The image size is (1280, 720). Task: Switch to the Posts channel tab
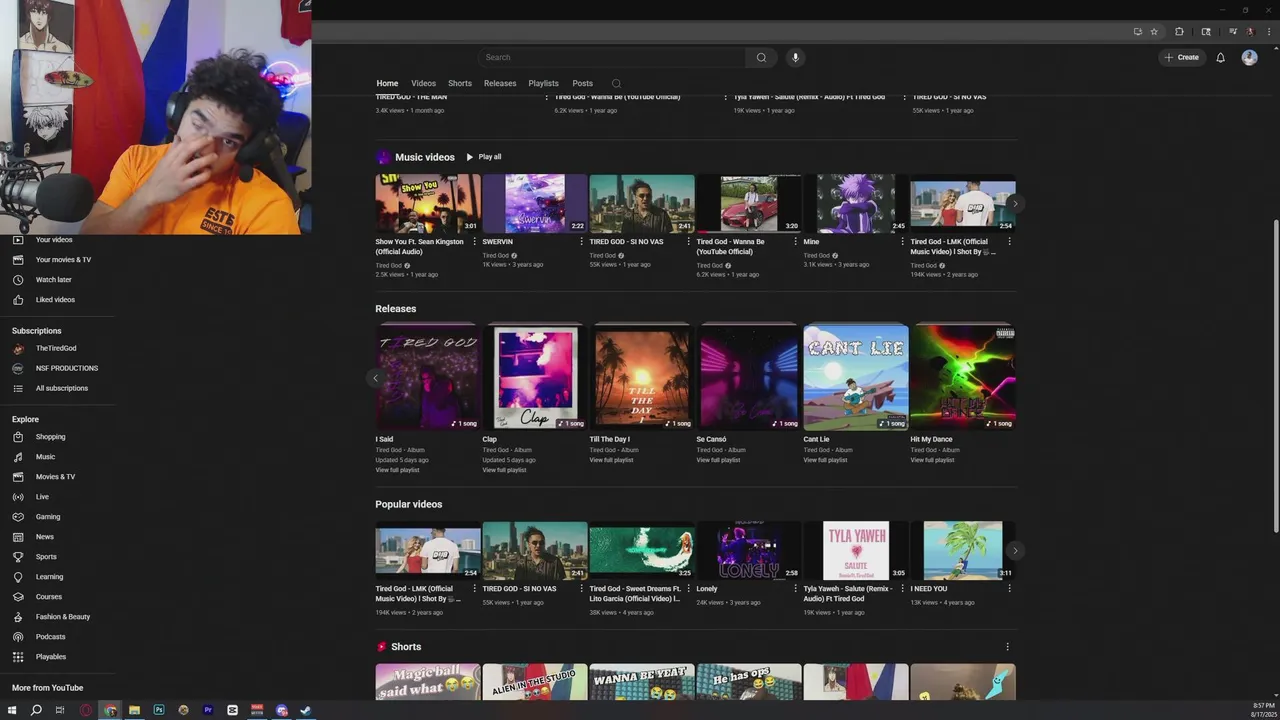[582, 83]
